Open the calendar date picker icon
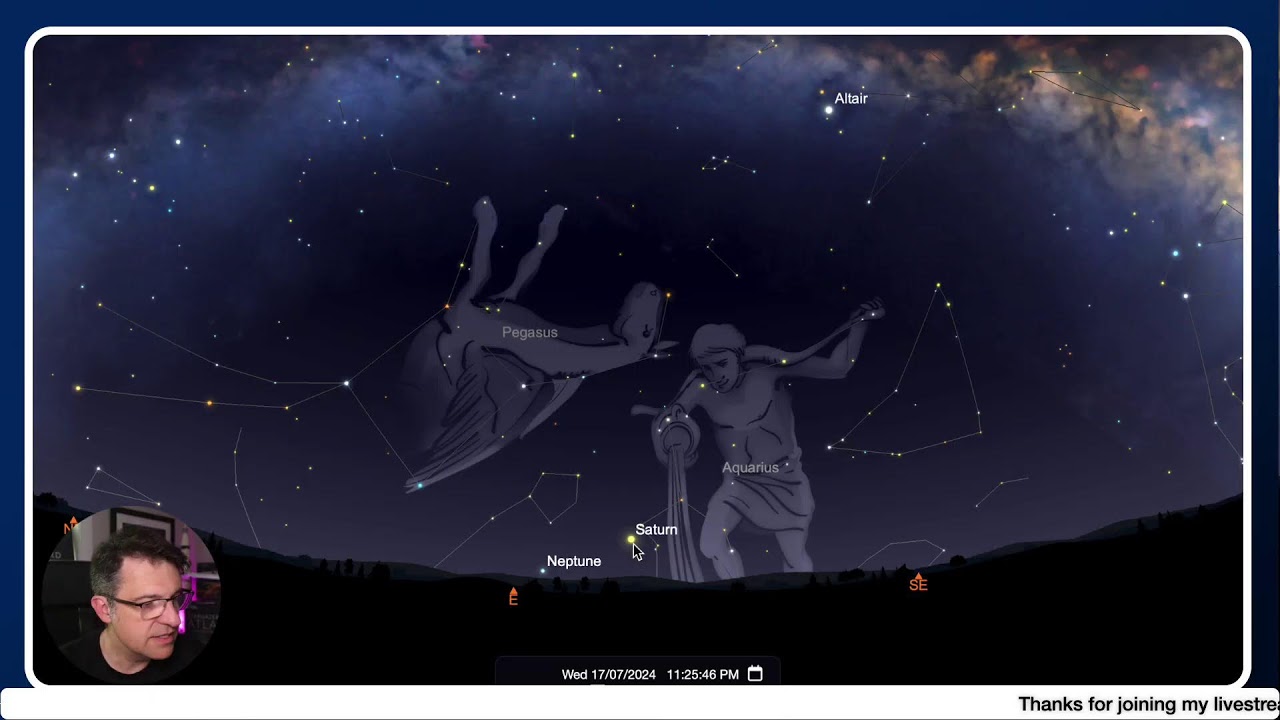This screenshot has height=720, width=1280. coord(755,674)
